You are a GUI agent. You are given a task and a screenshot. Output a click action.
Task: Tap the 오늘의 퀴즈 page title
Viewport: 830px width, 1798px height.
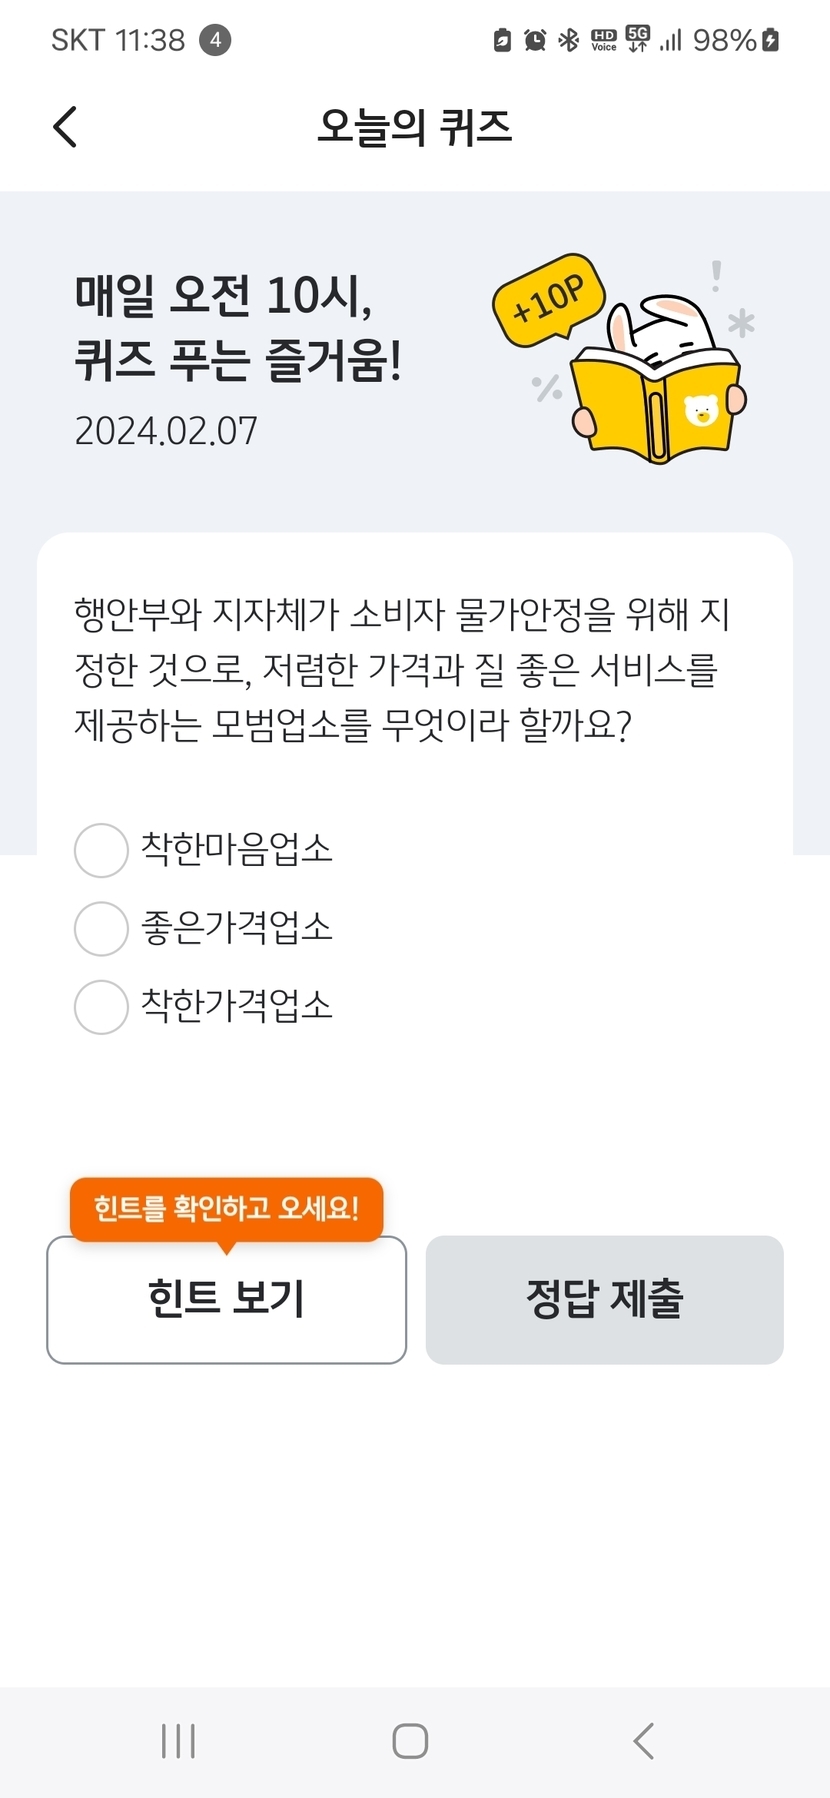tap(414, 127)
